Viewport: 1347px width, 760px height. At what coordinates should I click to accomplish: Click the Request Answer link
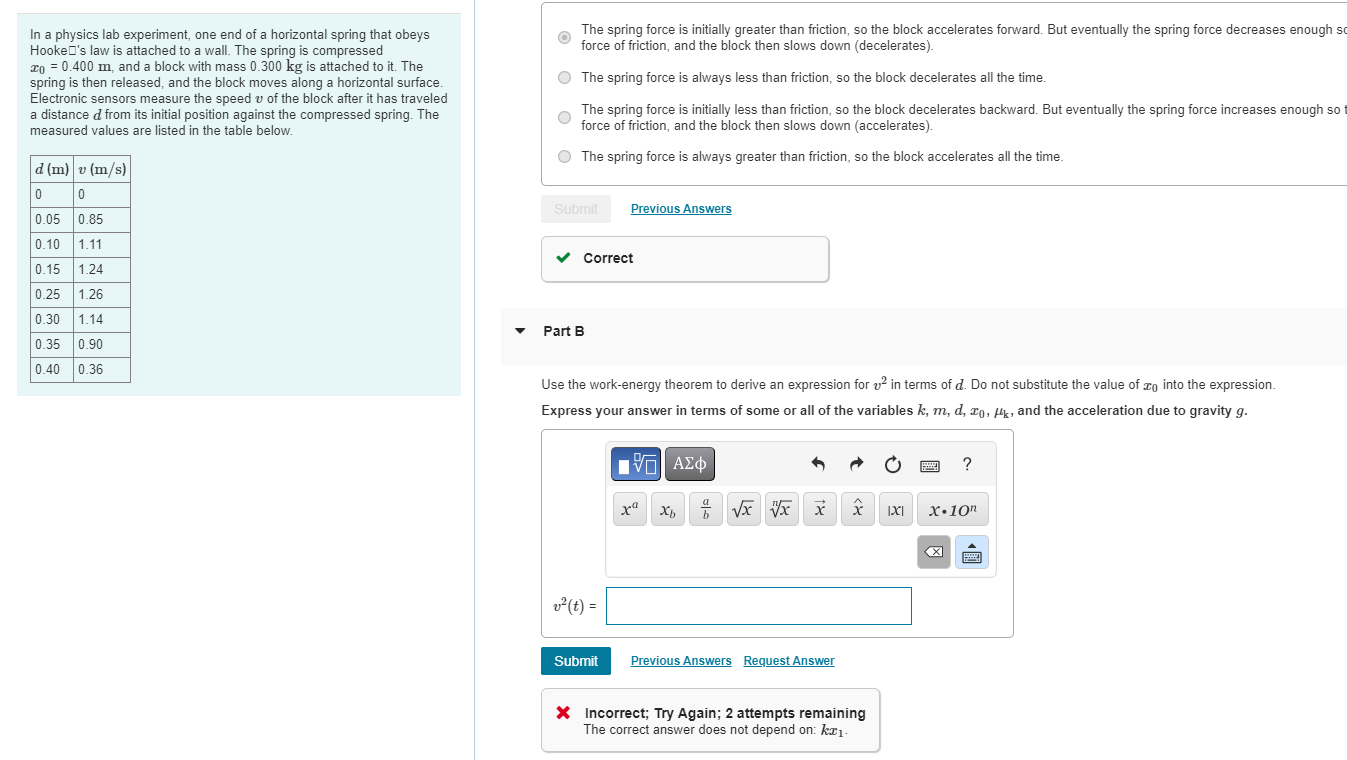pos(789,661)
